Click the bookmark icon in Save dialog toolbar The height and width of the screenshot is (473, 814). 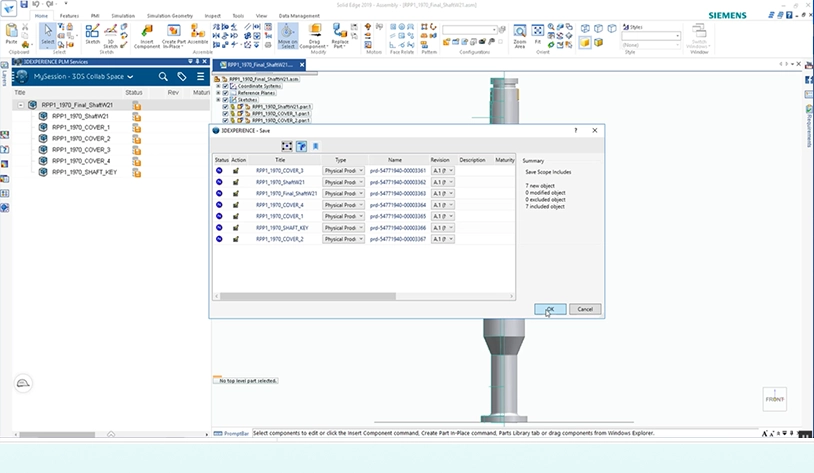click(x=315, y=146)
